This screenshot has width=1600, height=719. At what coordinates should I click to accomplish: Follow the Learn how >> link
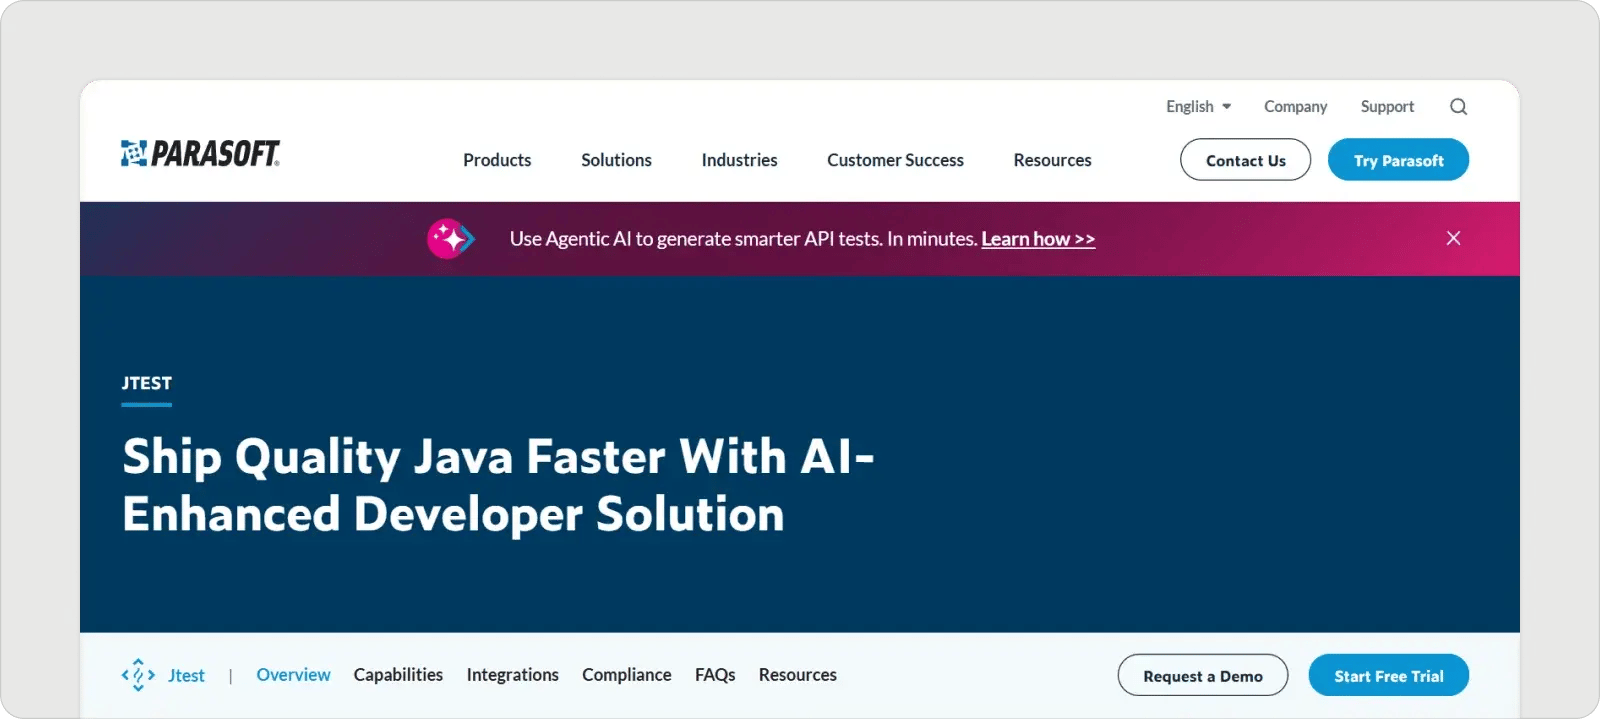(x=1038, y=239)
